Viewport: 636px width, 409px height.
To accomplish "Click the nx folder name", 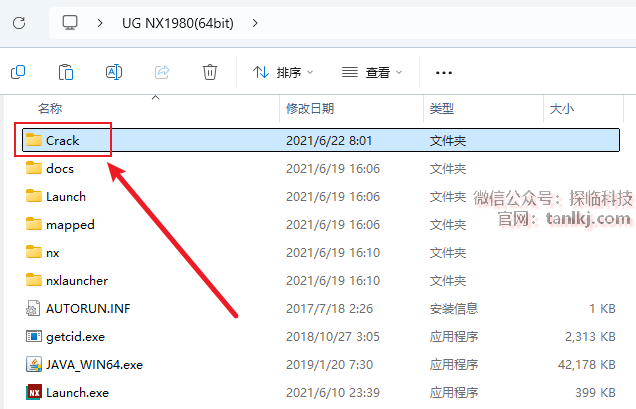I will 53,253.
